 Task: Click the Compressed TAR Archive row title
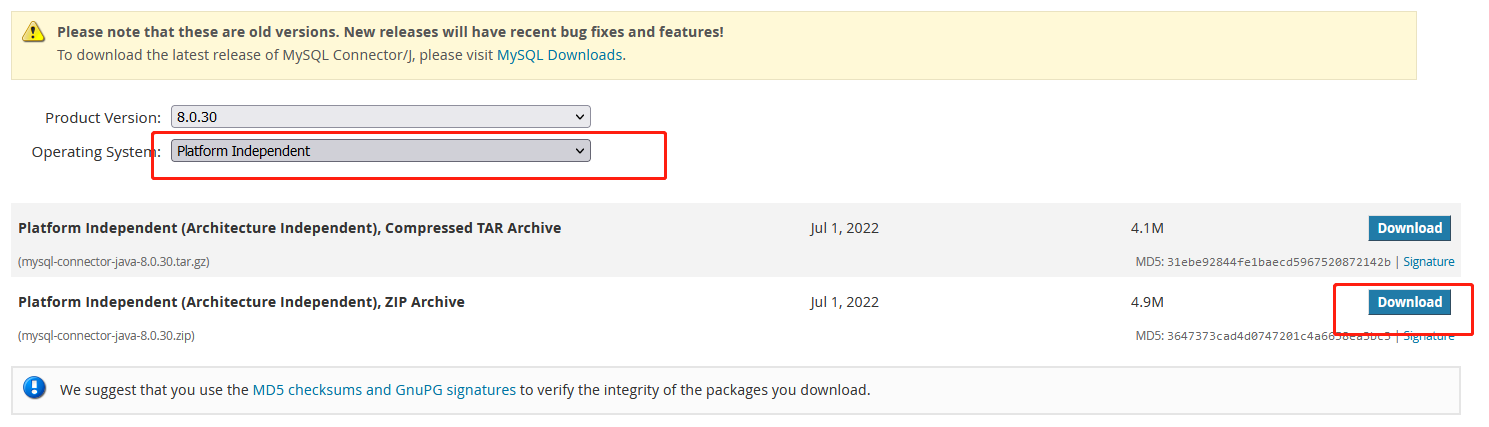click(289, 228)
